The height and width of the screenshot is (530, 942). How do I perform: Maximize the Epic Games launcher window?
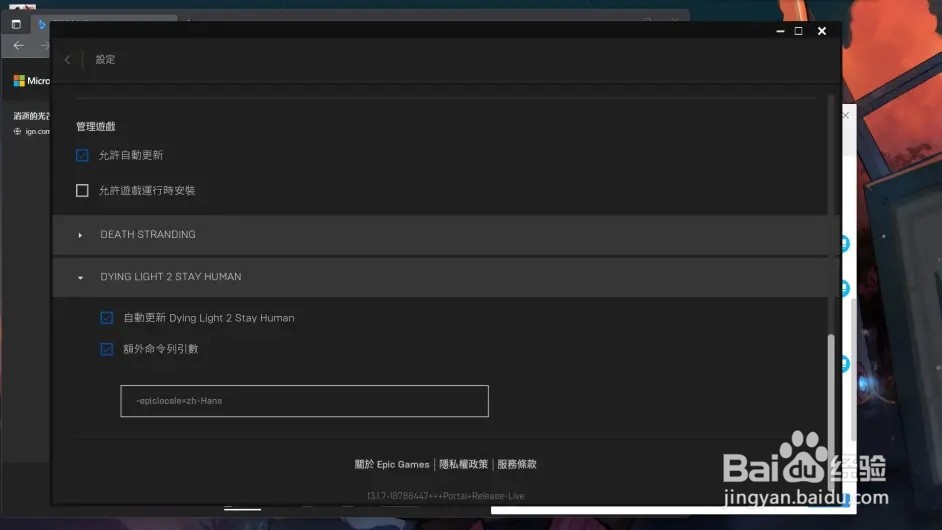pos(798,31)
